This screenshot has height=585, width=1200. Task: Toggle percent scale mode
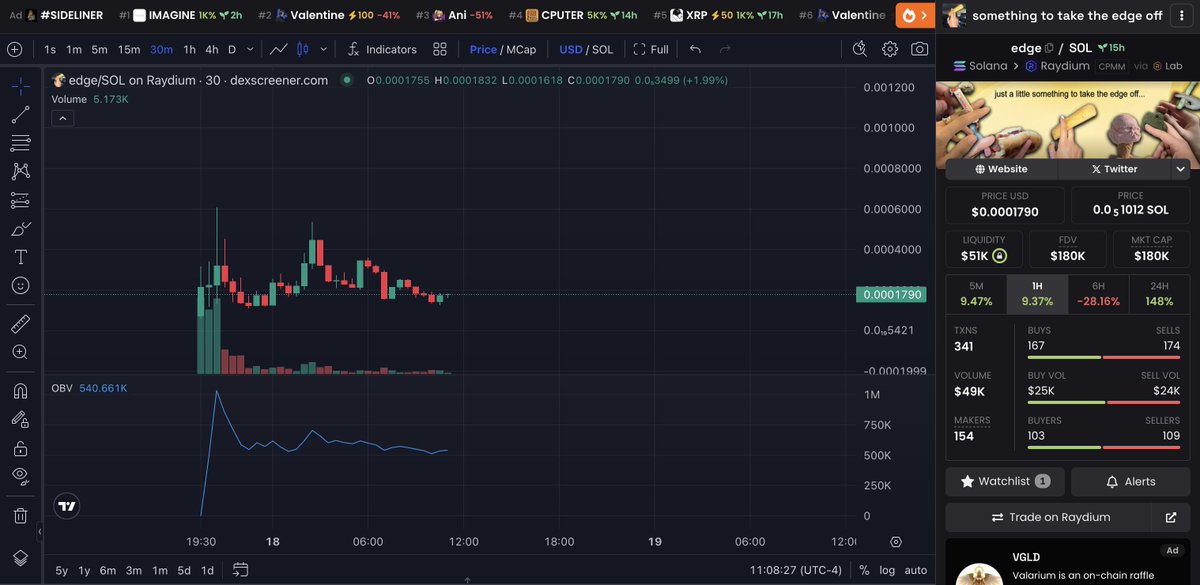pyautogui.click(x=864, y=570)
